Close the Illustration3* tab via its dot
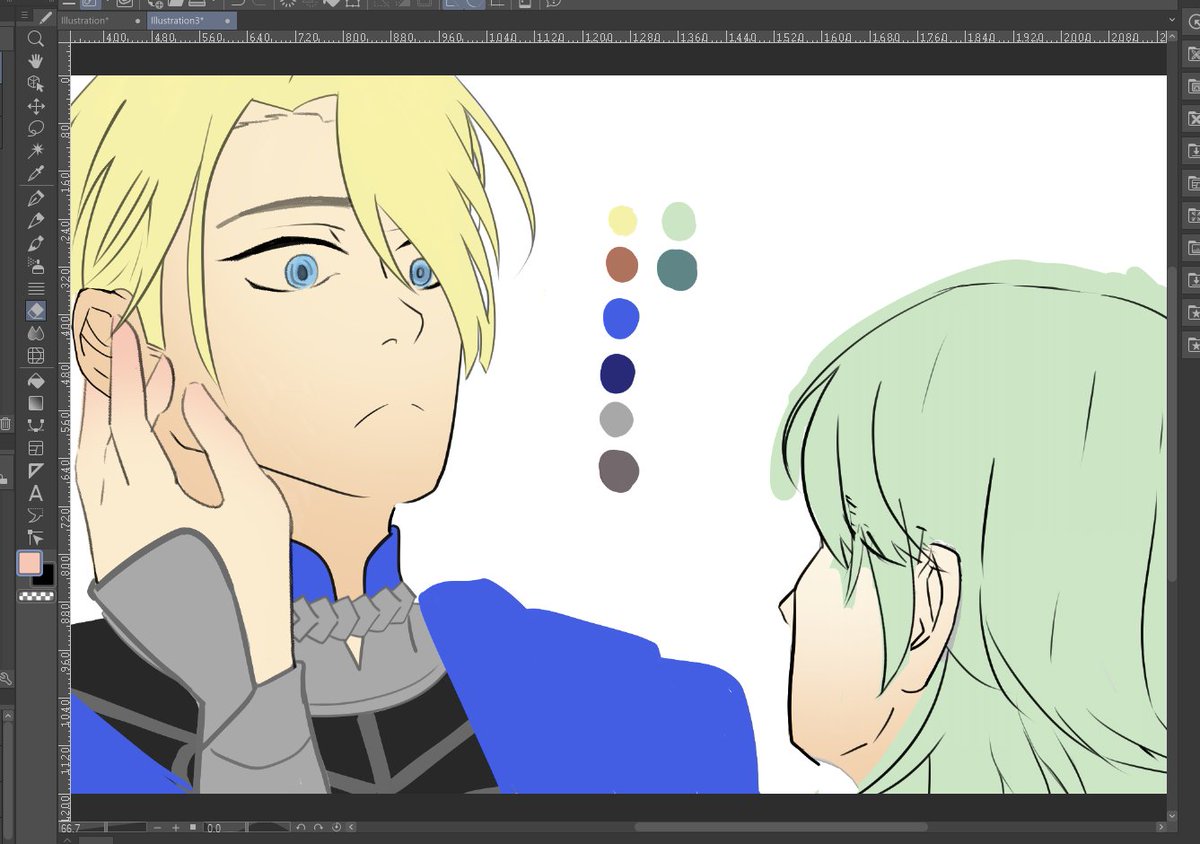This screenshot has width=1200, height=844. tap(227, 20)
